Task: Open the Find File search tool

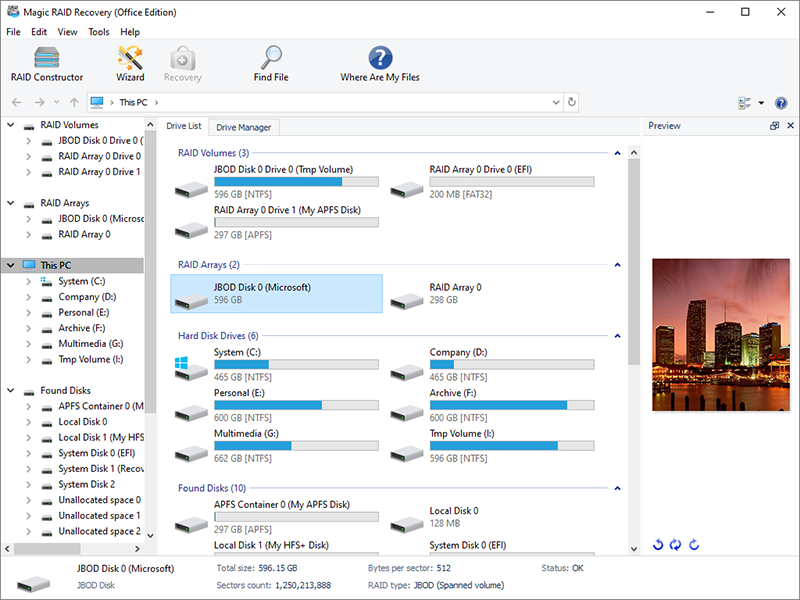Action: coord(271,64)
